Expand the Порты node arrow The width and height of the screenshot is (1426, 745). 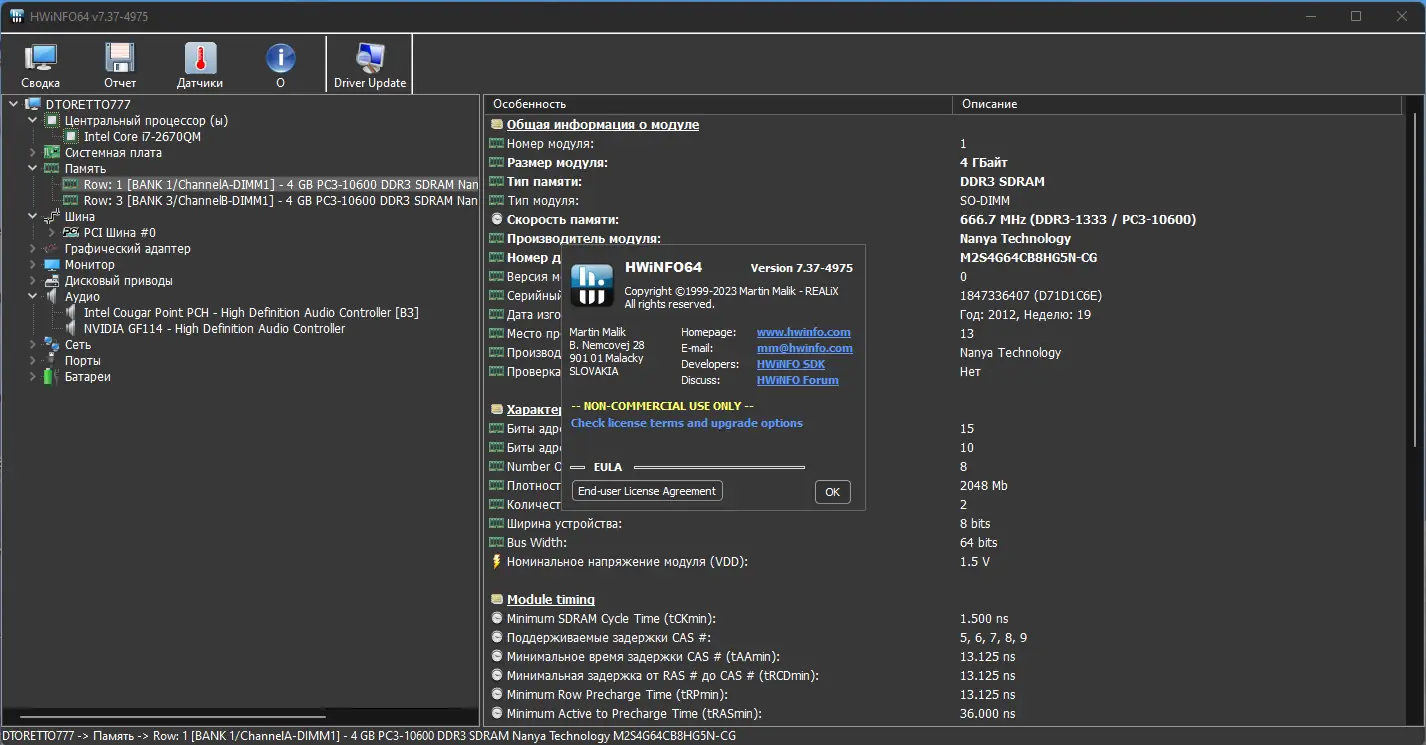(x=33, y=360)
